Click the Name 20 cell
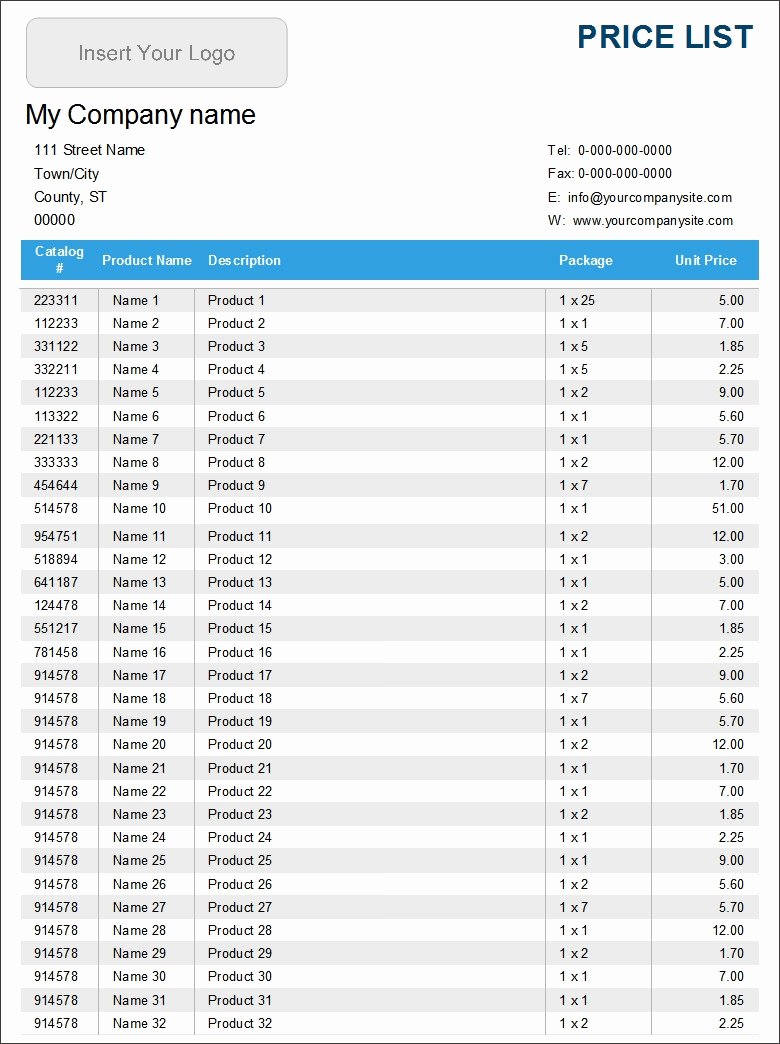This screenshot has height=1044, width=780. [139, 744]
